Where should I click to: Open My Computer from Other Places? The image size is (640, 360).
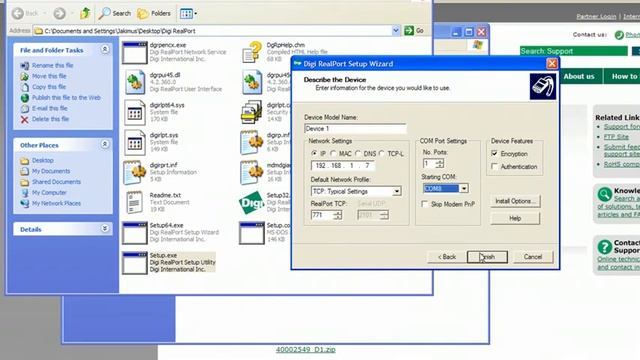[x=49, y=192]
